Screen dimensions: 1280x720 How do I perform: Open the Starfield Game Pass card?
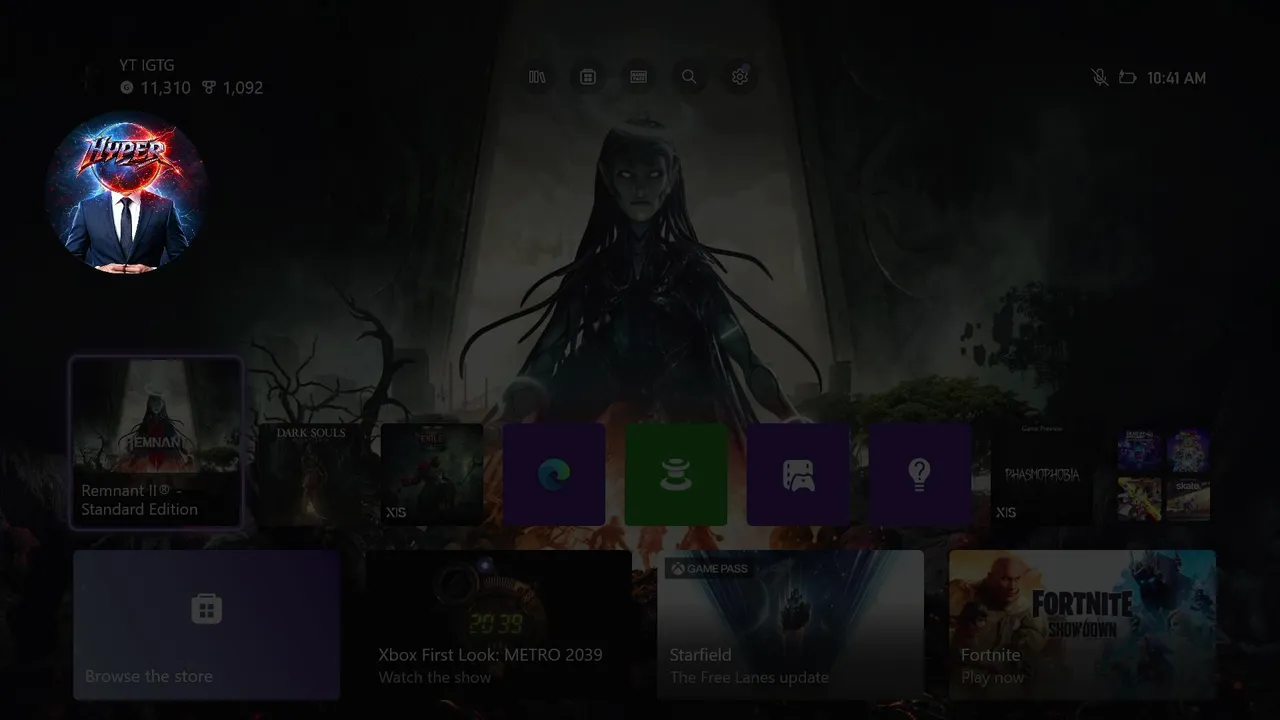tap(791, 625)
